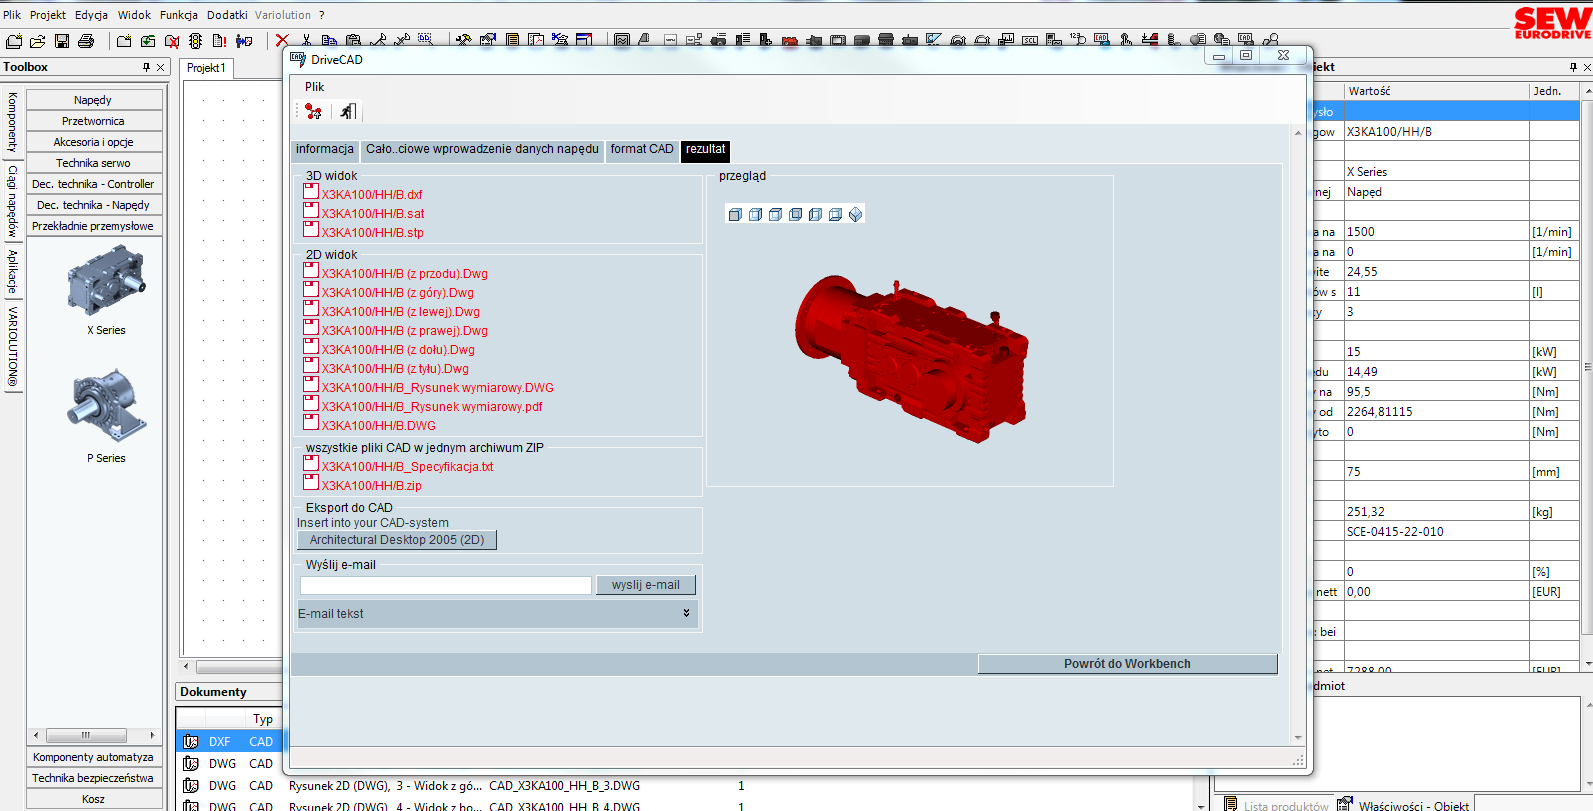This screenshot has width=1593, height=811.
Task: Open the Akcesoria i opcje category
Action: pyautogui.click(x=93, y=142)
